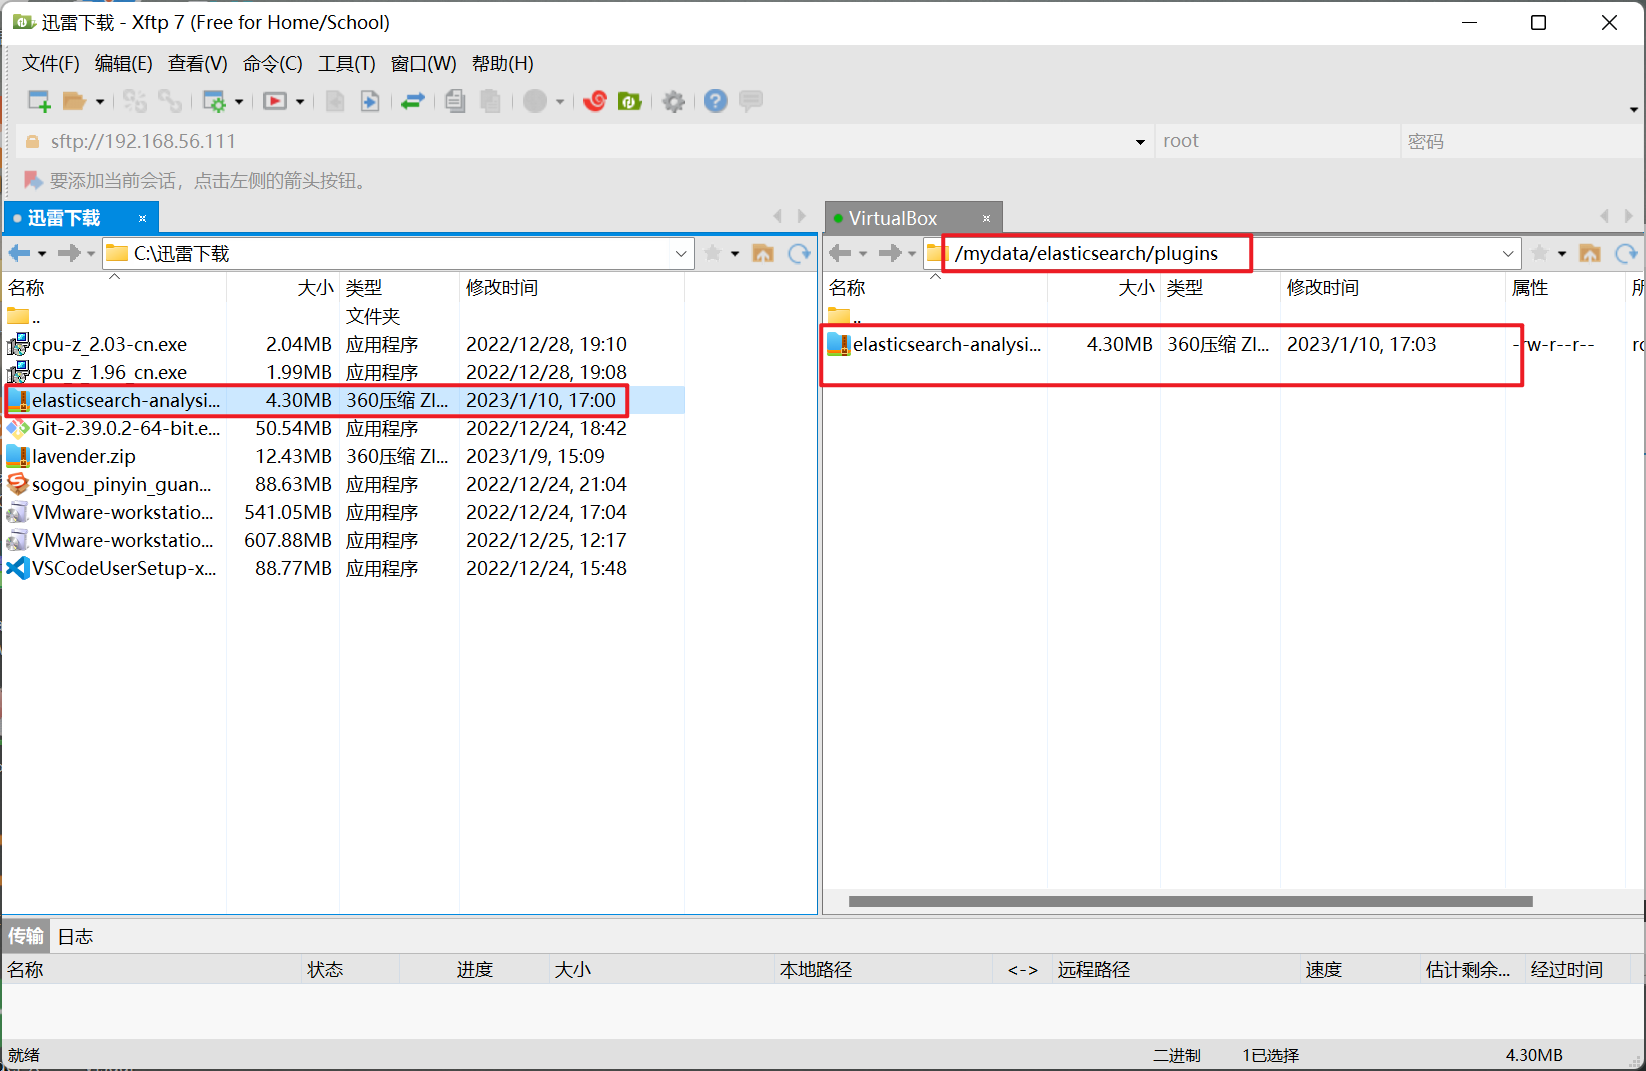Viewport: 1646px width, 1071px height.
Task: Click the remote pane back arrow
Action: click(840, 253)
